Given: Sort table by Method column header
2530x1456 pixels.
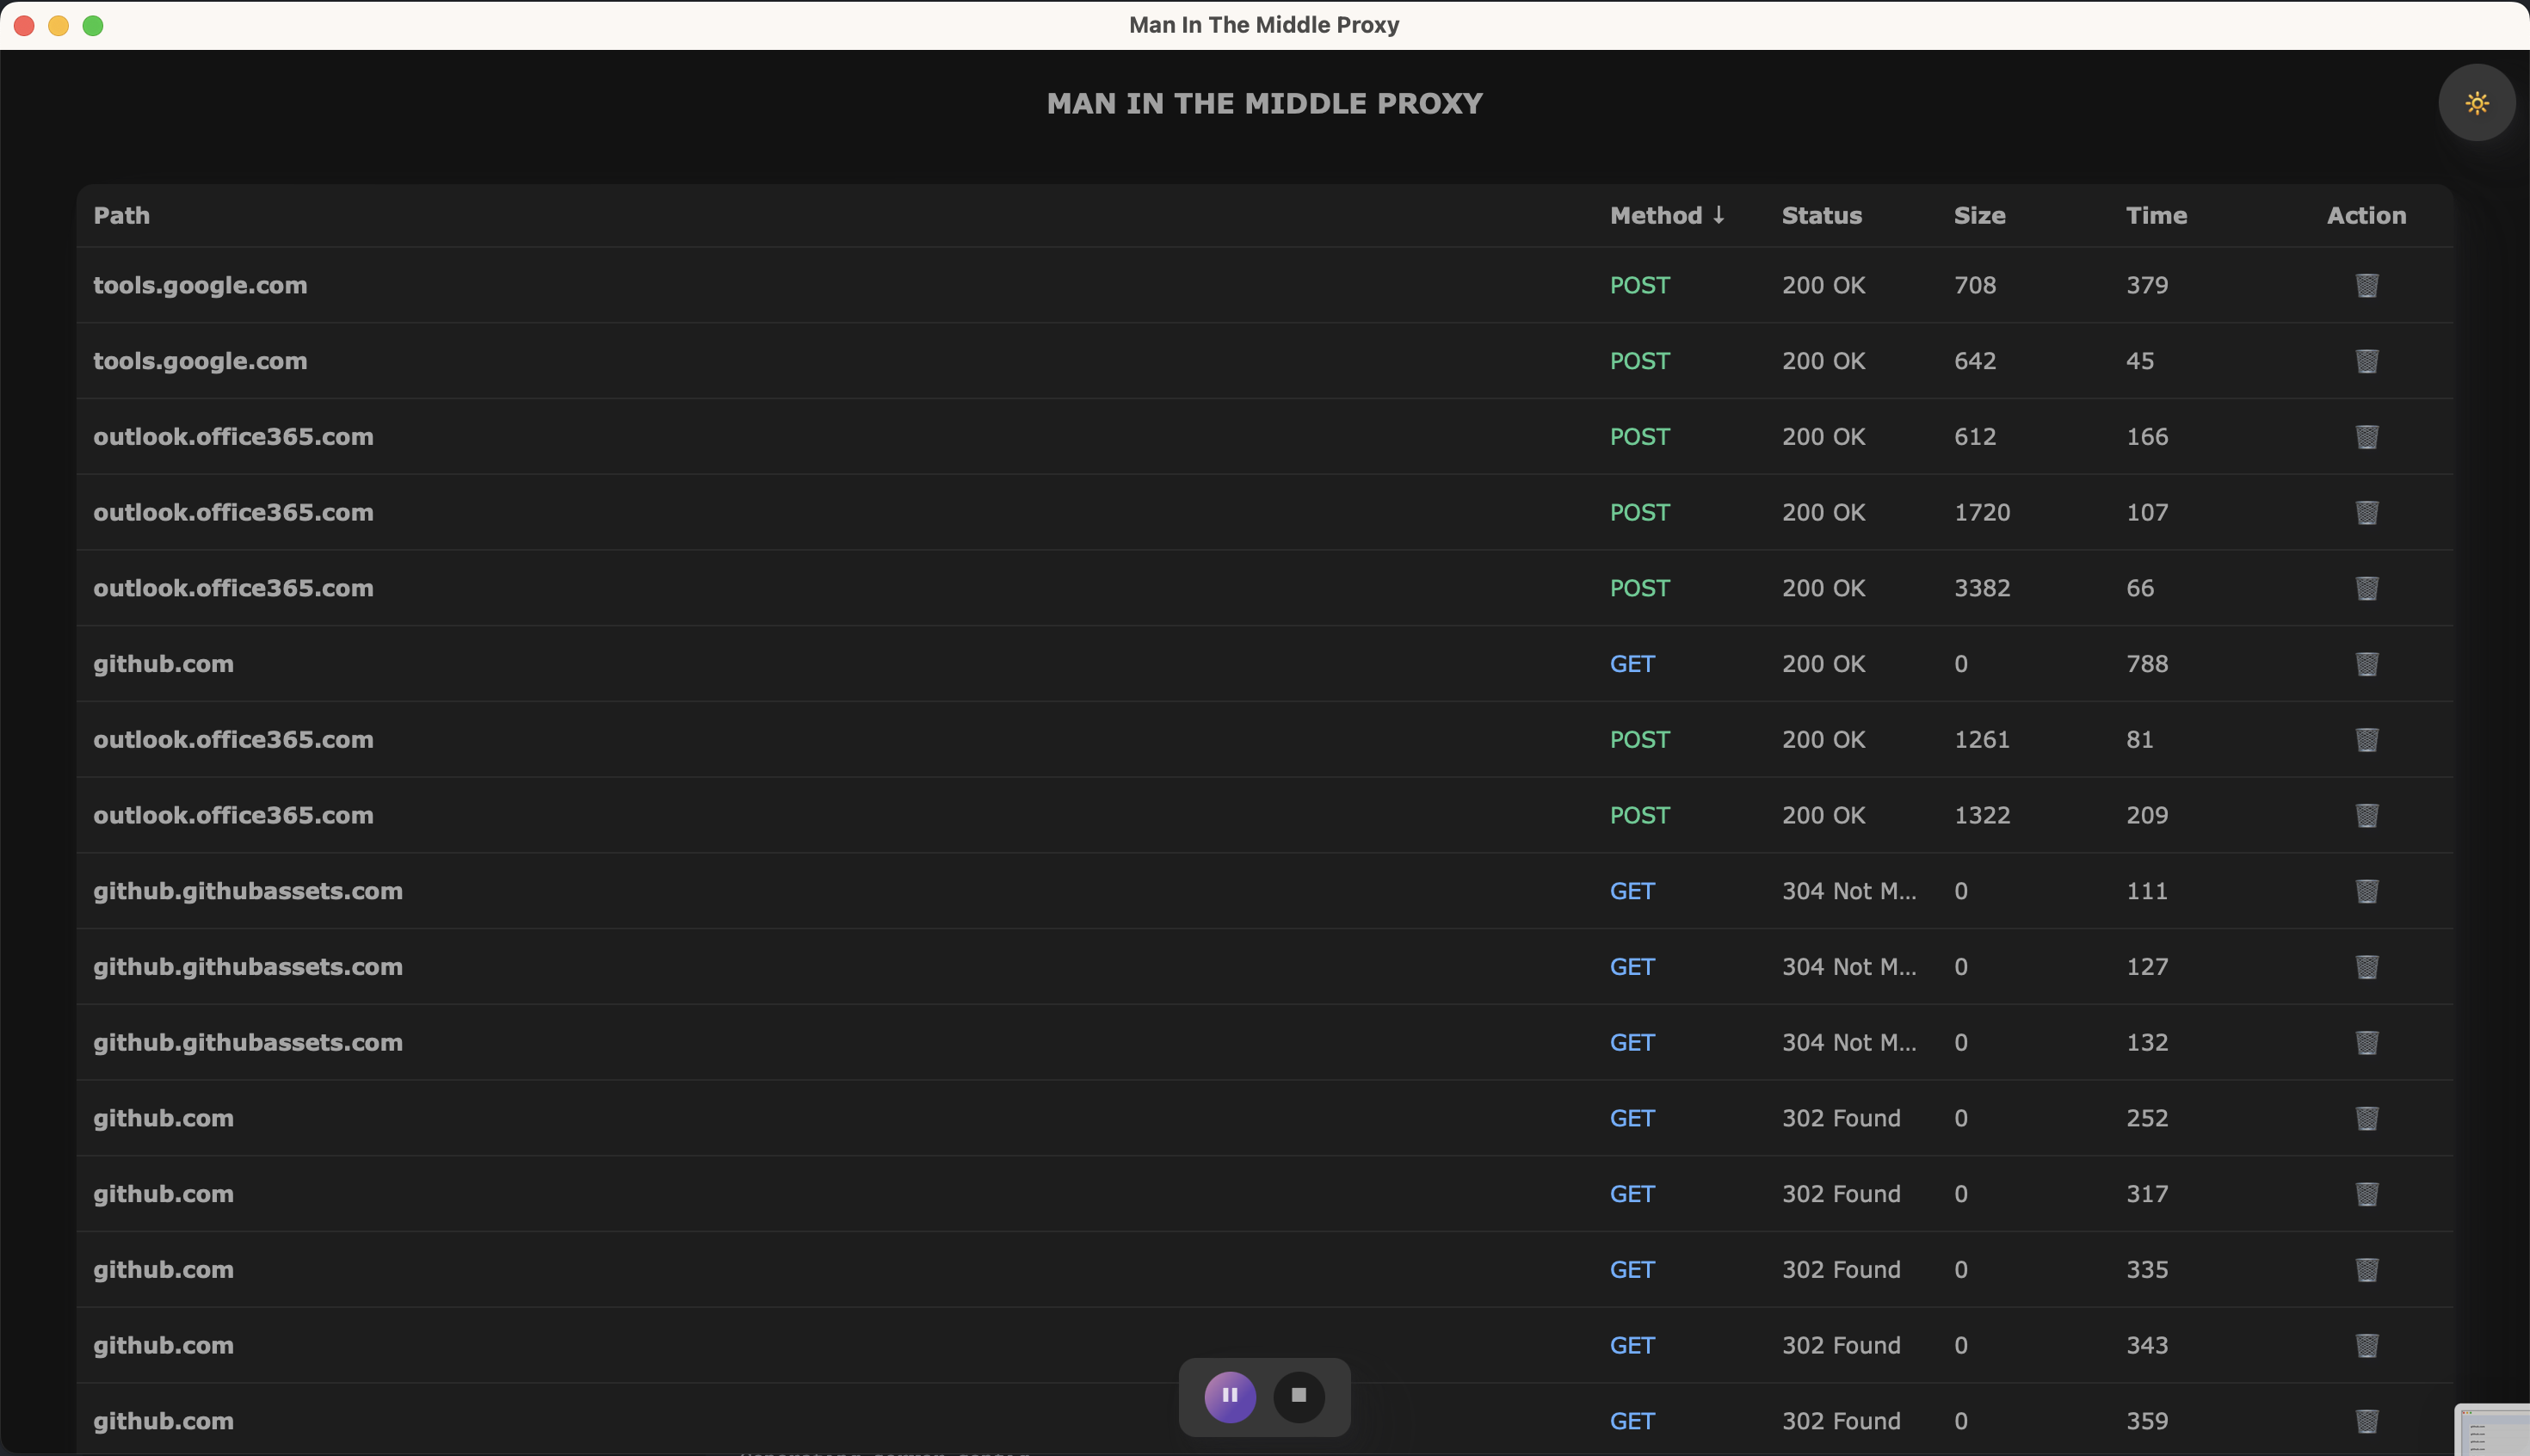Looking at the screenshot, I should point(1656,215).
